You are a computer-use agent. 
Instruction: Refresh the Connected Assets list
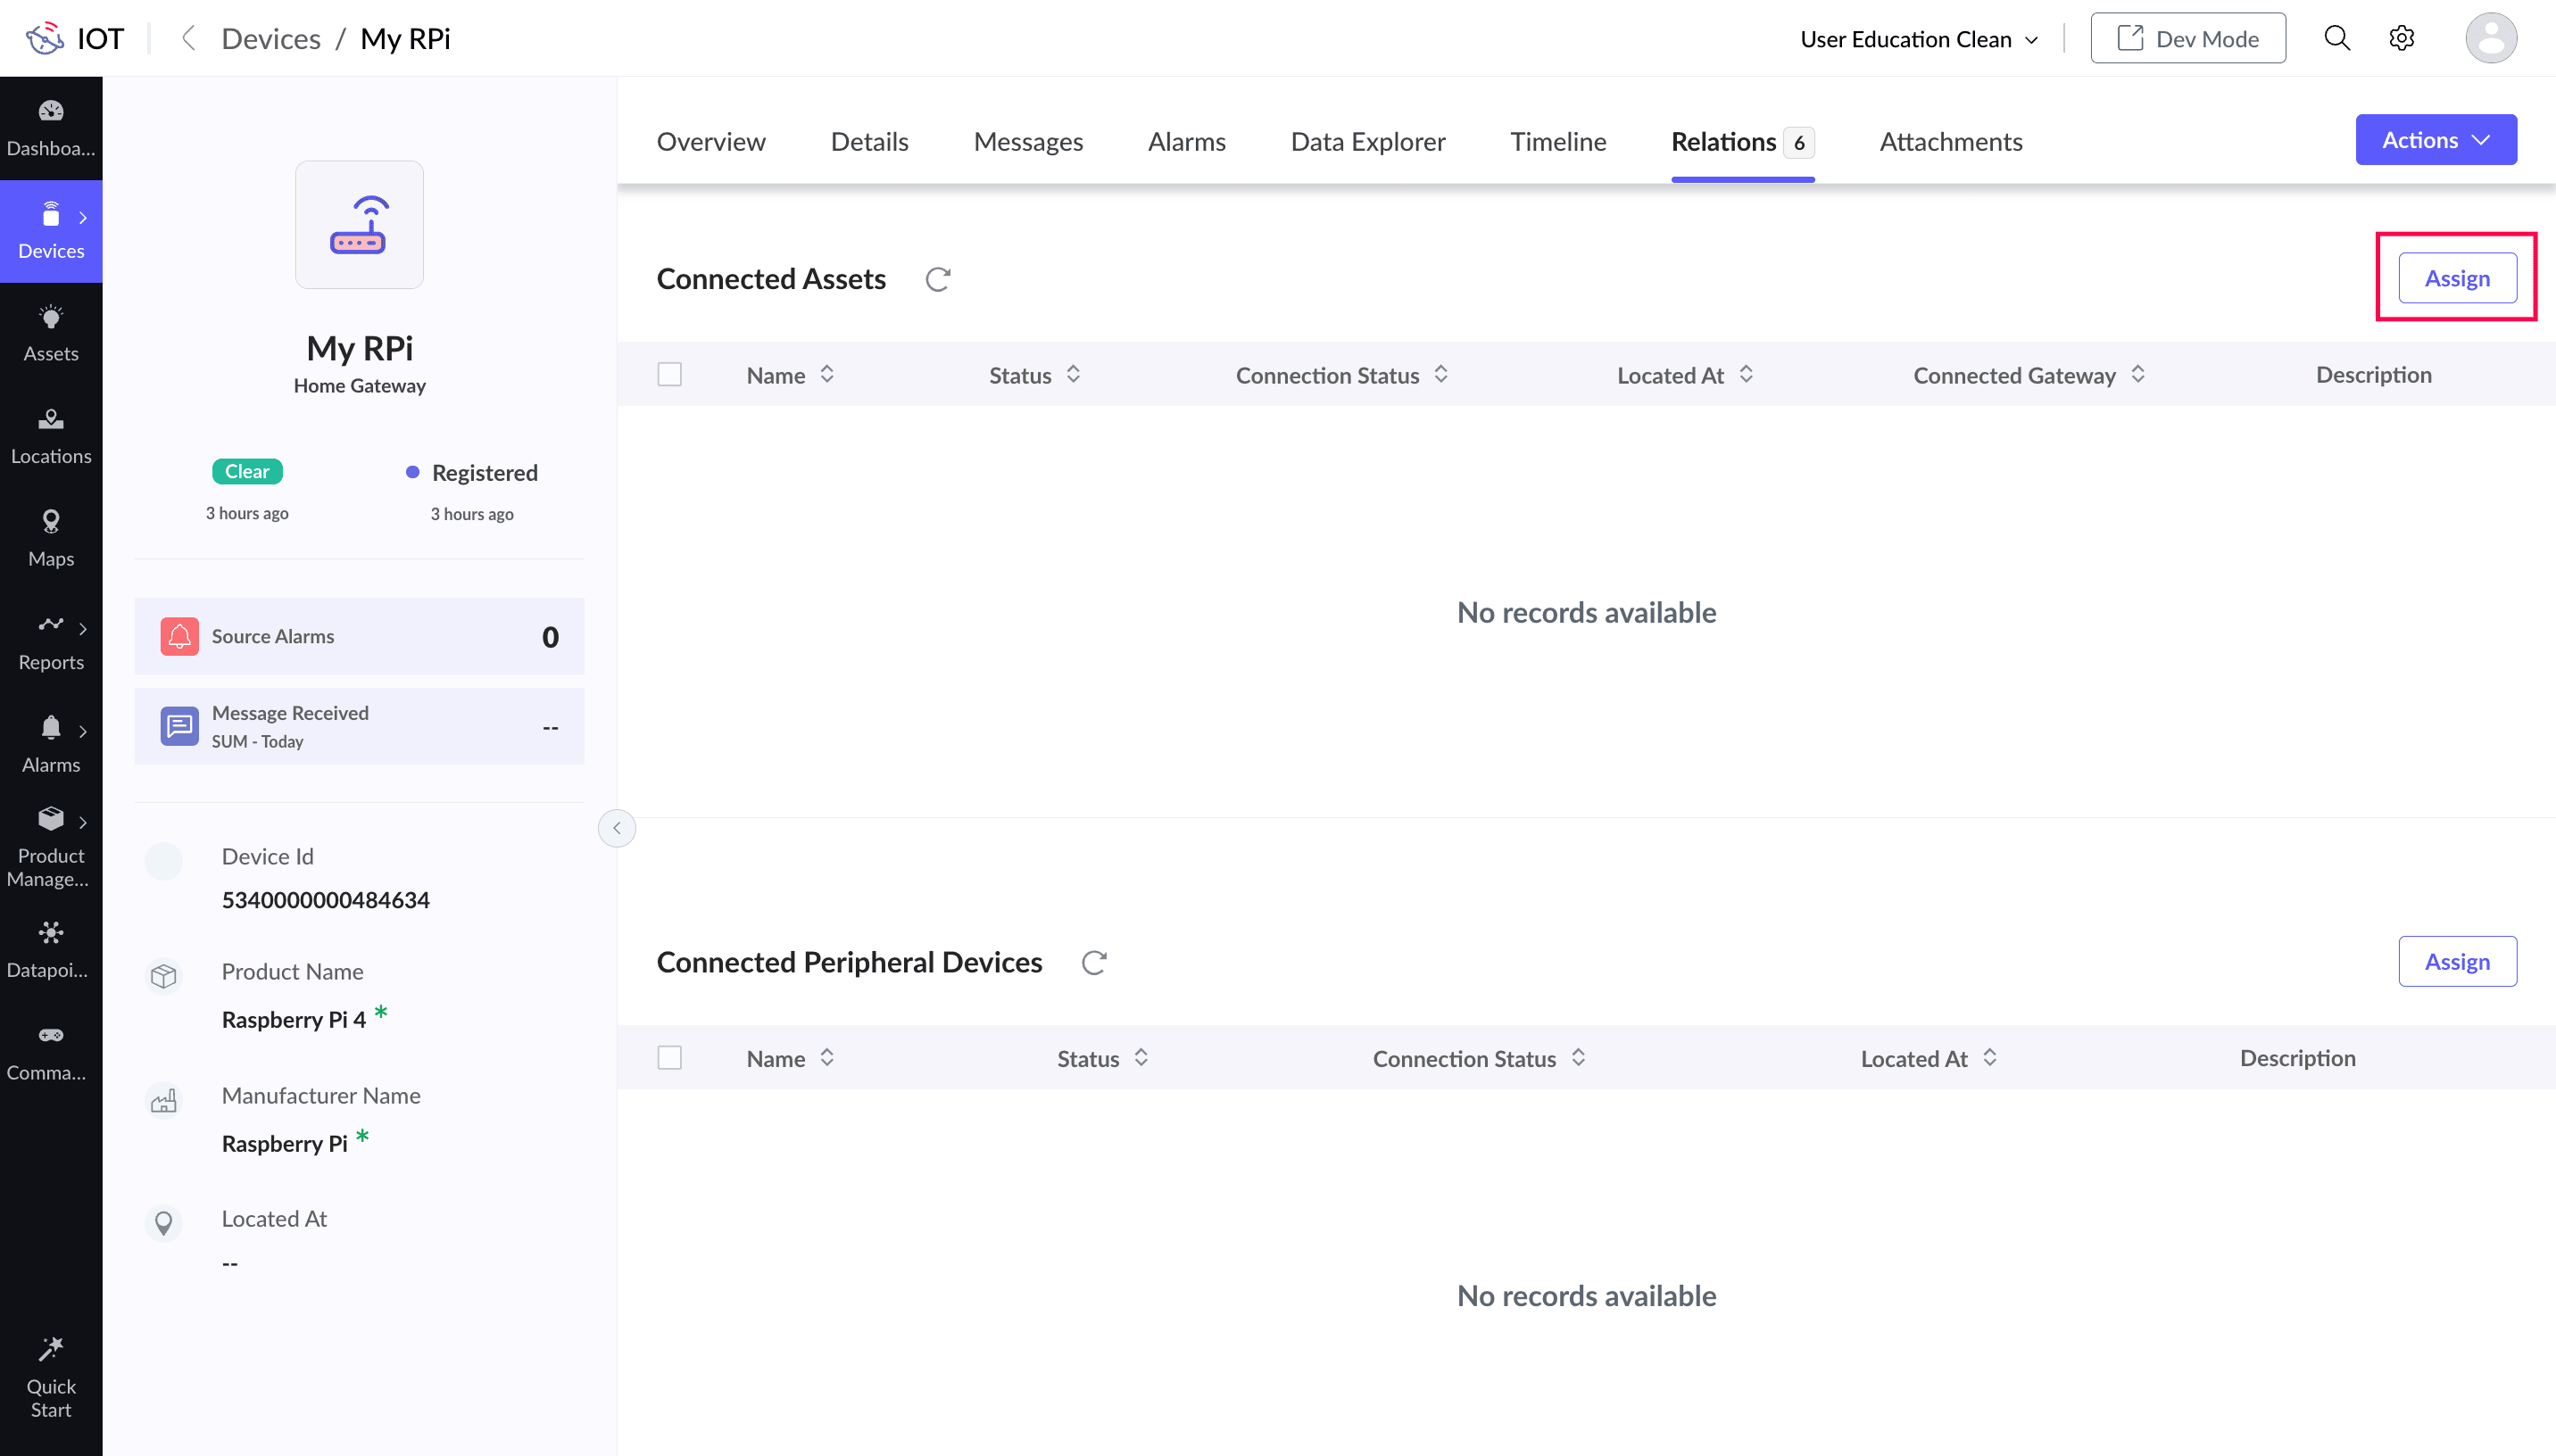[937, 279]
